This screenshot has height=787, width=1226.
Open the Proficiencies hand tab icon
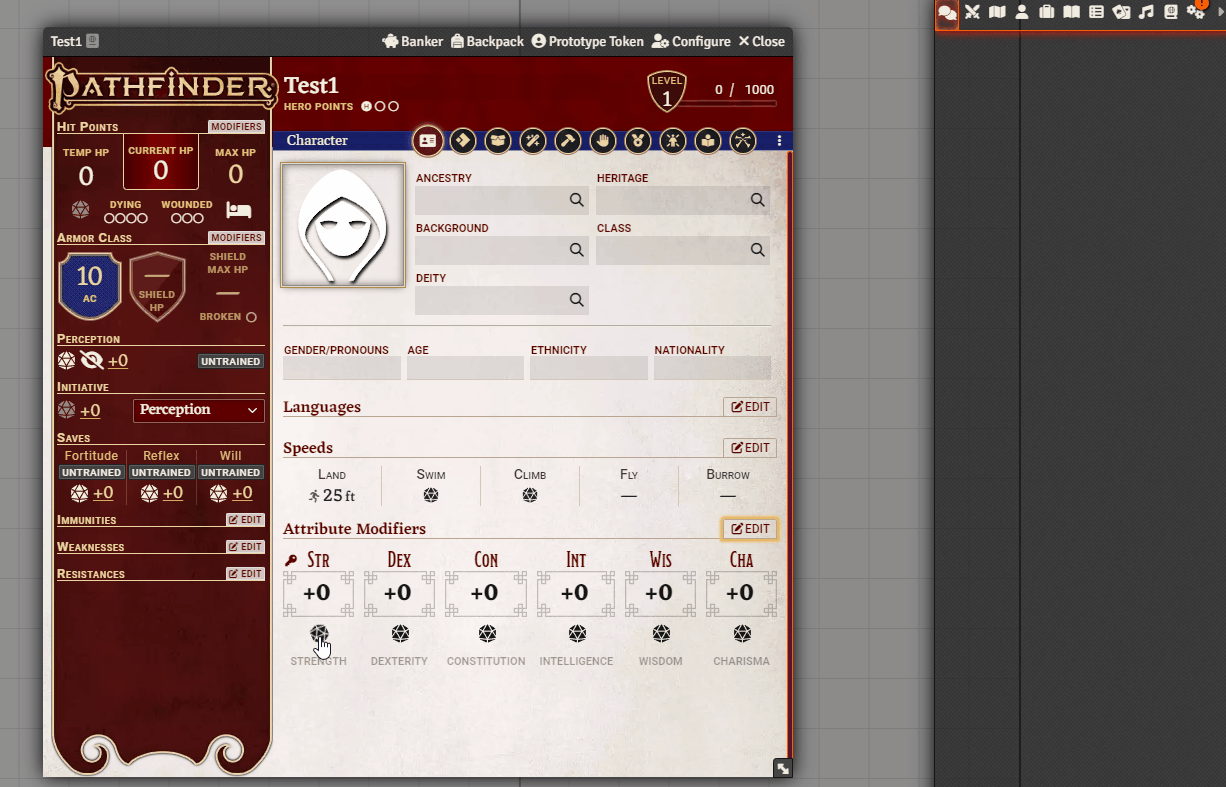click(x=602, y=141)
